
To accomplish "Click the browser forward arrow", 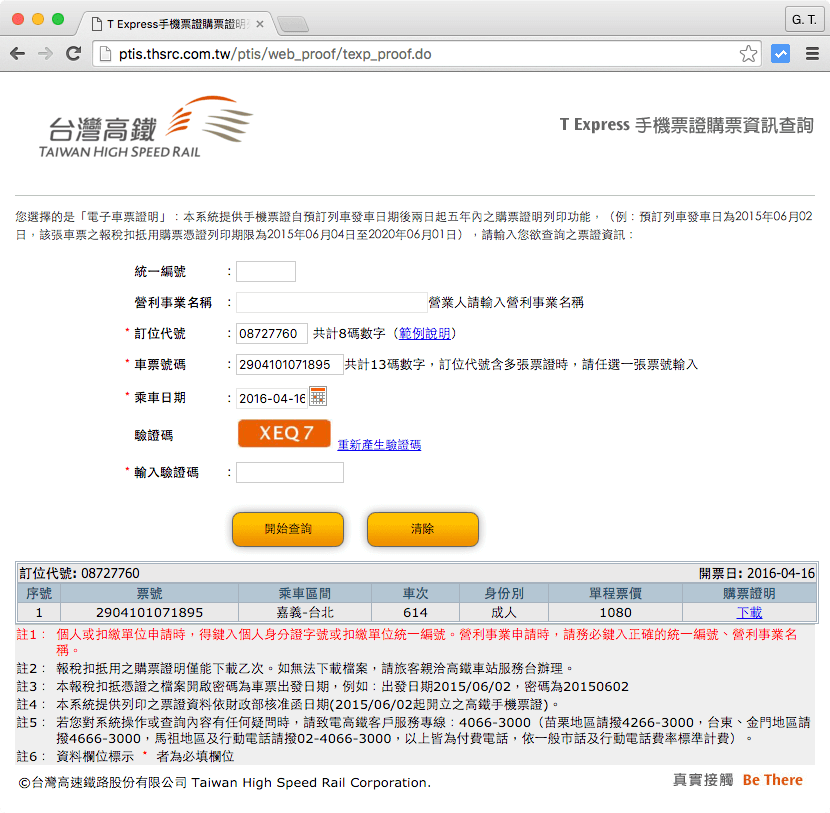I will coord(47,55).
